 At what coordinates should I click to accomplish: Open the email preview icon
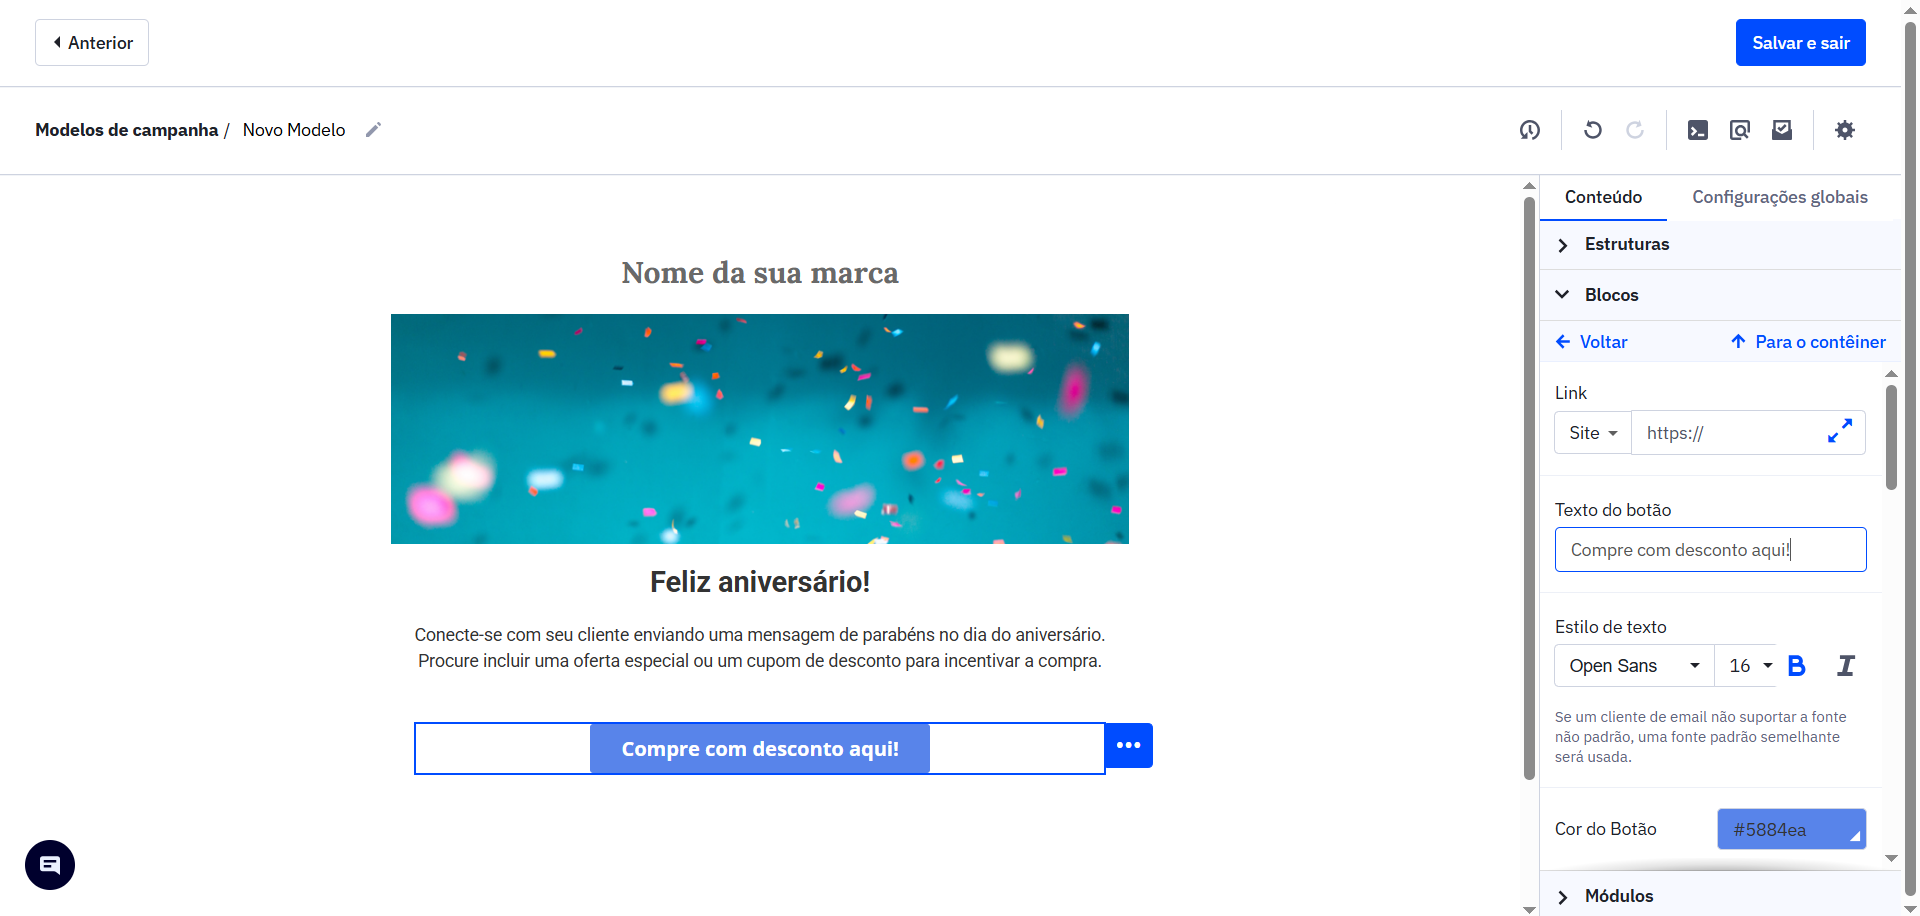coord(1740,130)
